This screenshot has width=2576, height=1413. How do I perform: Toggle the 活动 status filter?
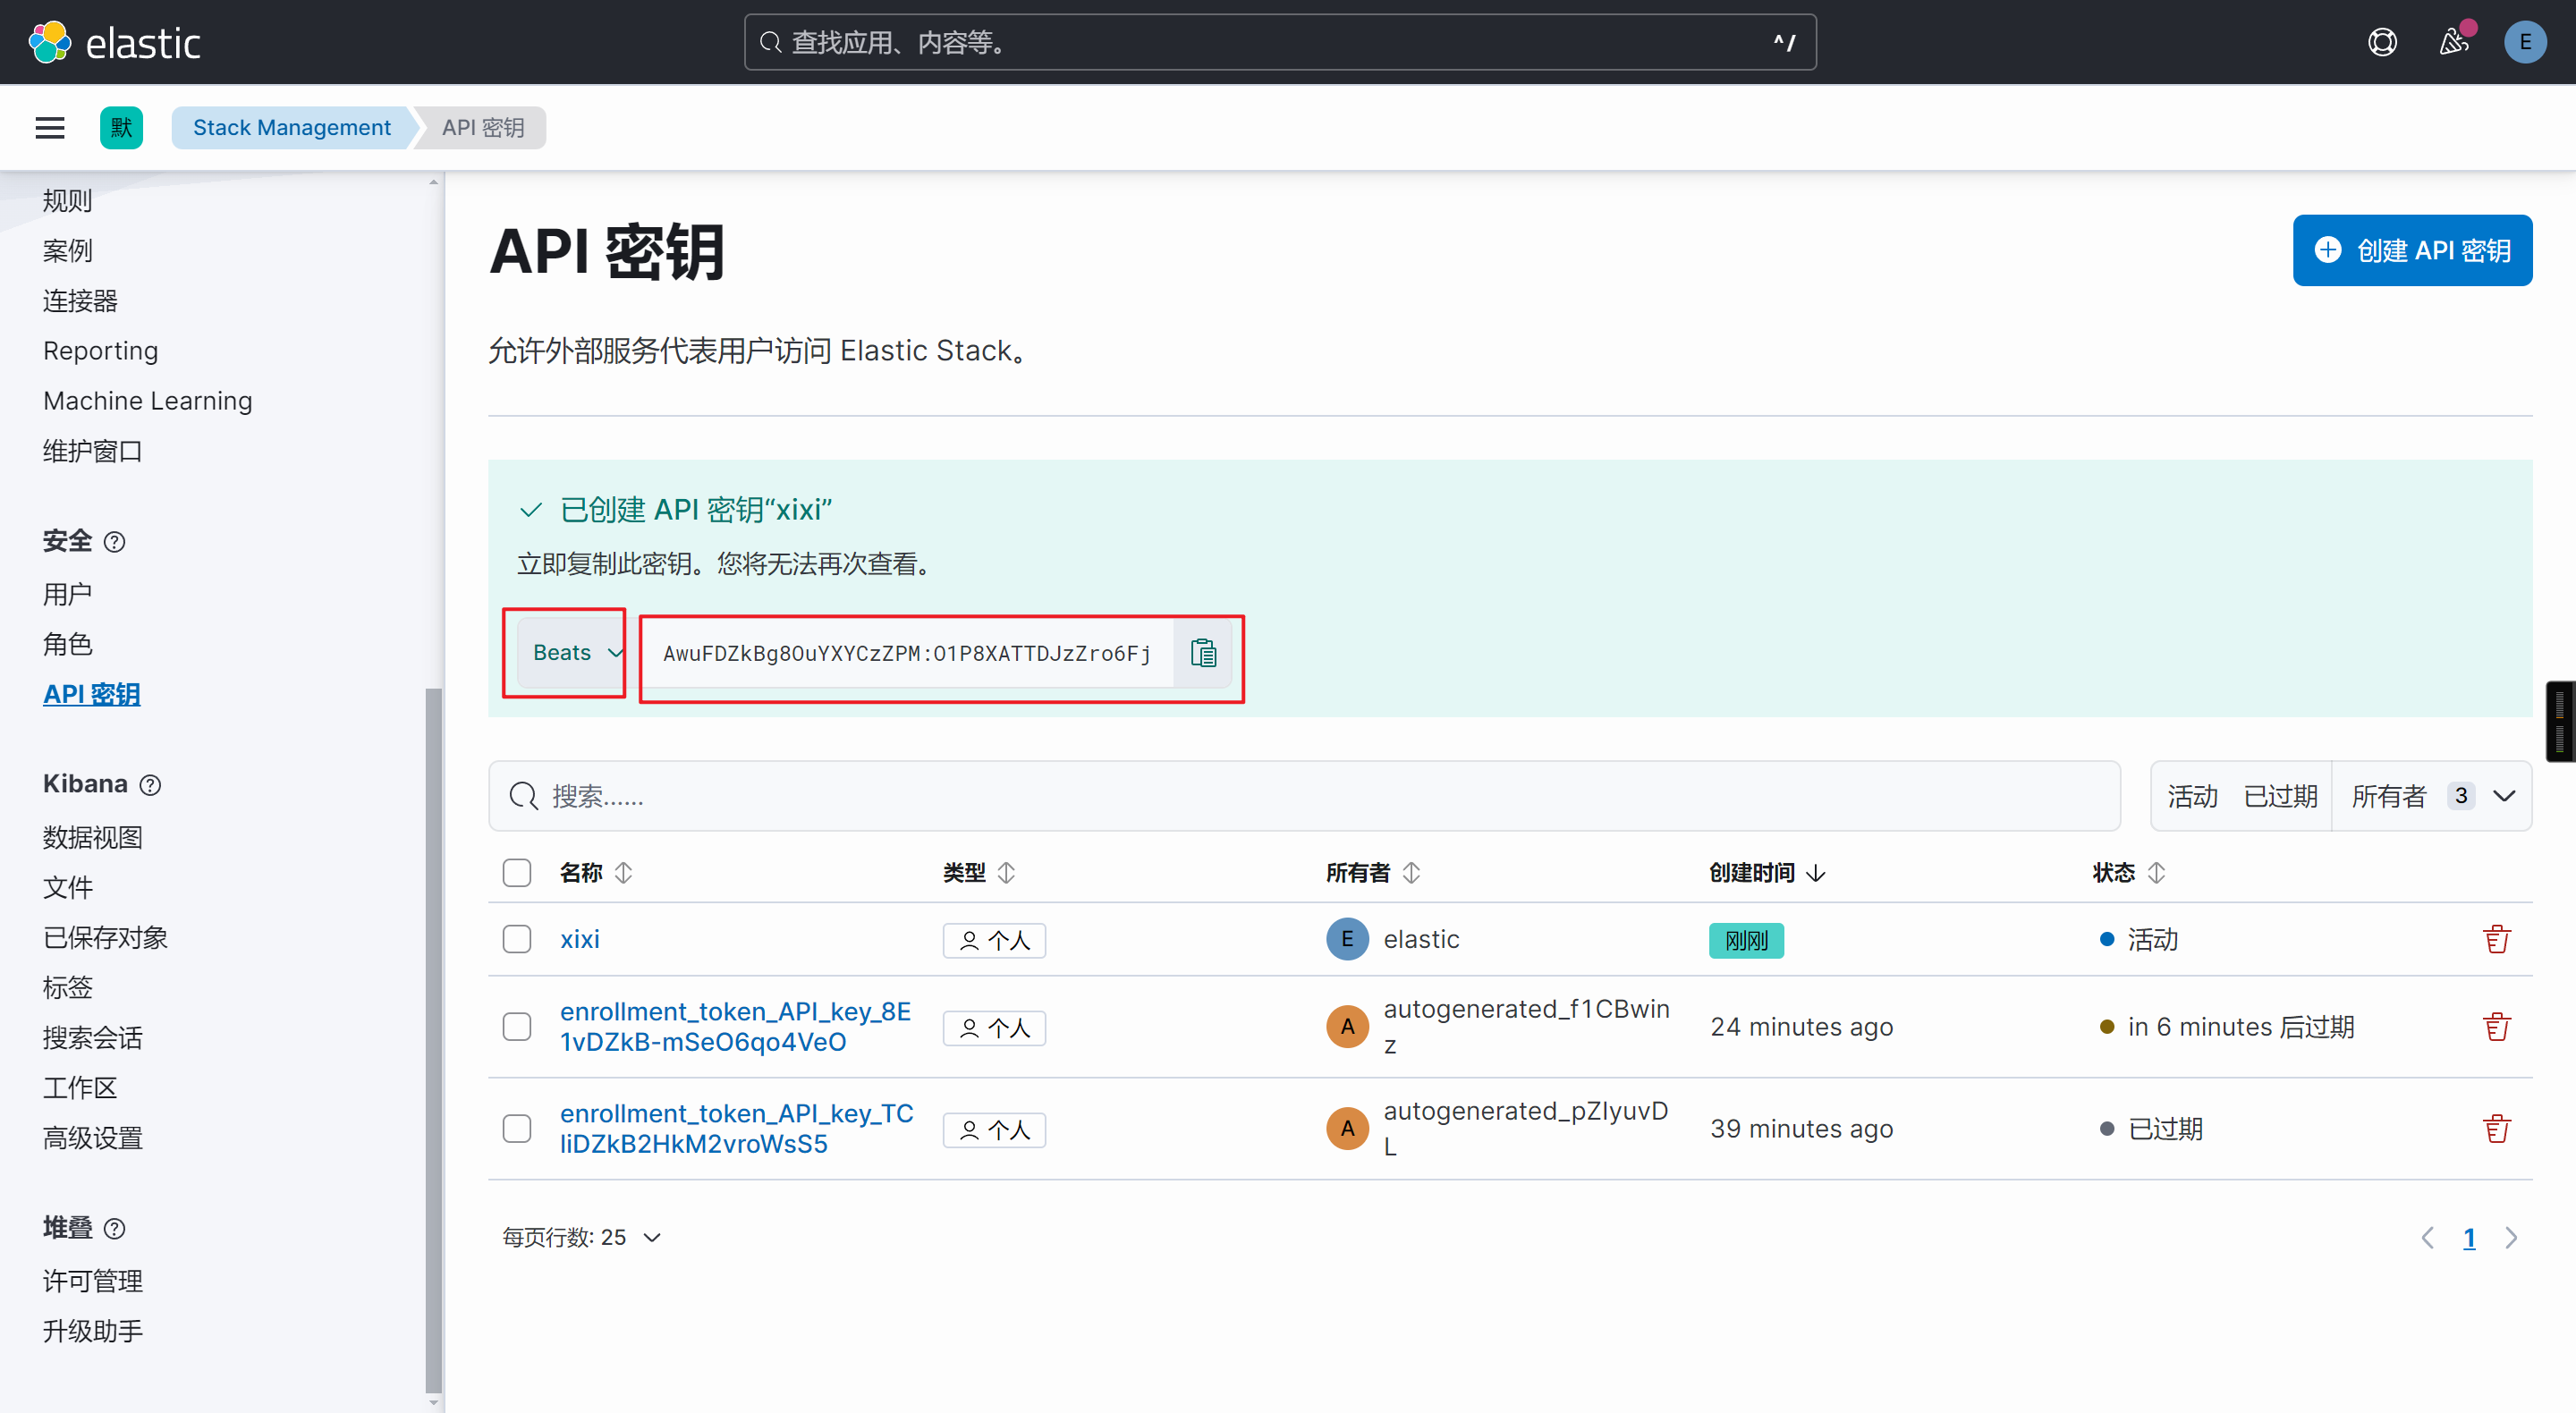2192,796
